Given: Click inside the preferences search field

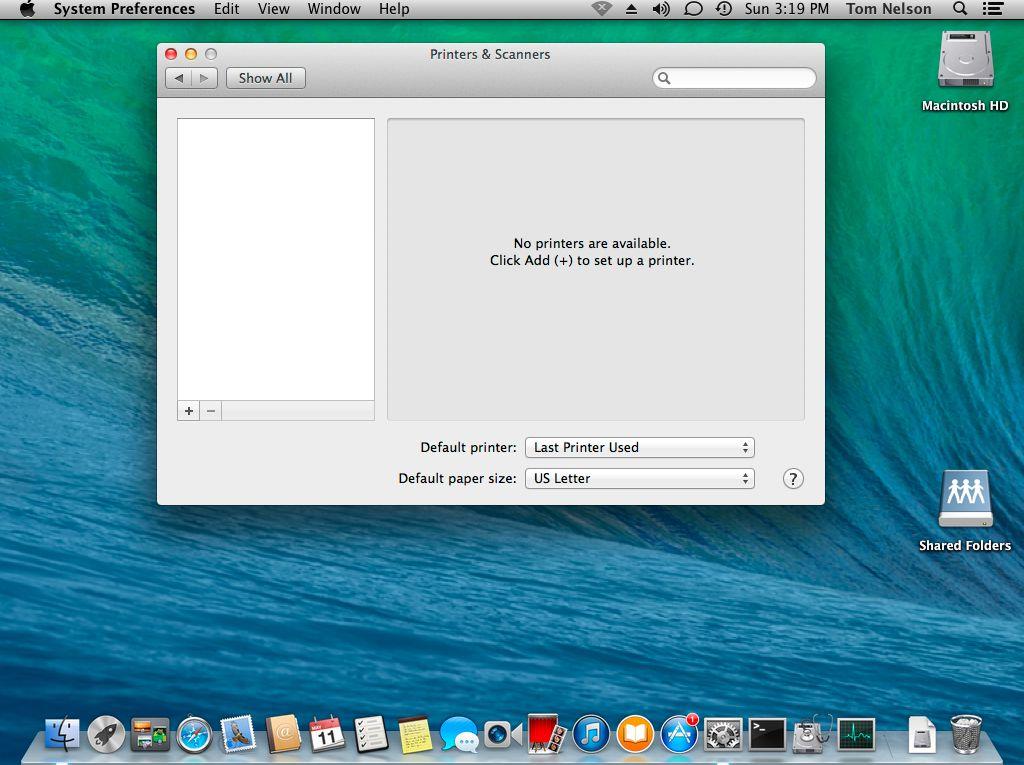Looking at the screenshot, I should [734, 78].
